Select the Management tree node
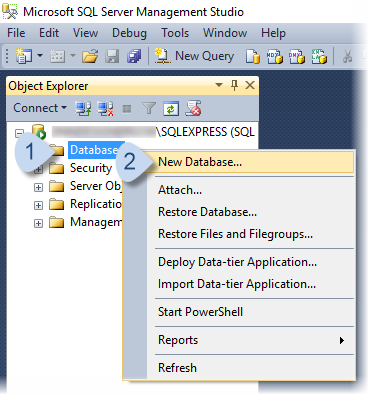Viewport: 369px width, 395px height. (x=96, y=222)
